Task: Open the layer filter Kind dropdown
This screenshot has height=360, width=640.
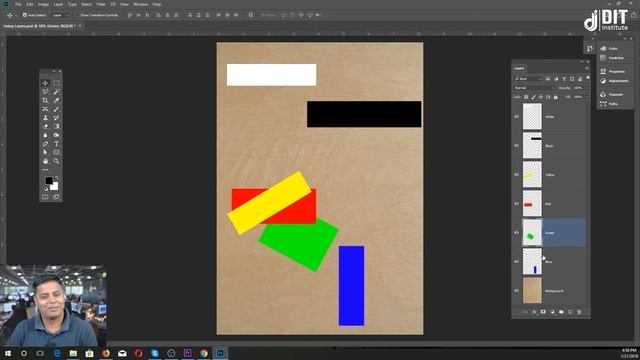Action: click(528, 79)
